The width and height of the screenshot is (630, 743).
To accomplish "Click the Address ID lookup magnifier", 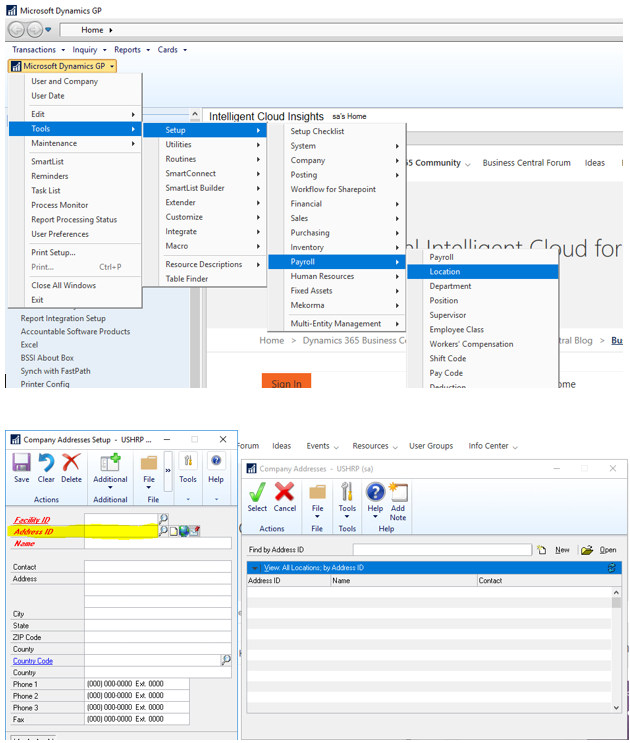I will (x=163, y=530).
